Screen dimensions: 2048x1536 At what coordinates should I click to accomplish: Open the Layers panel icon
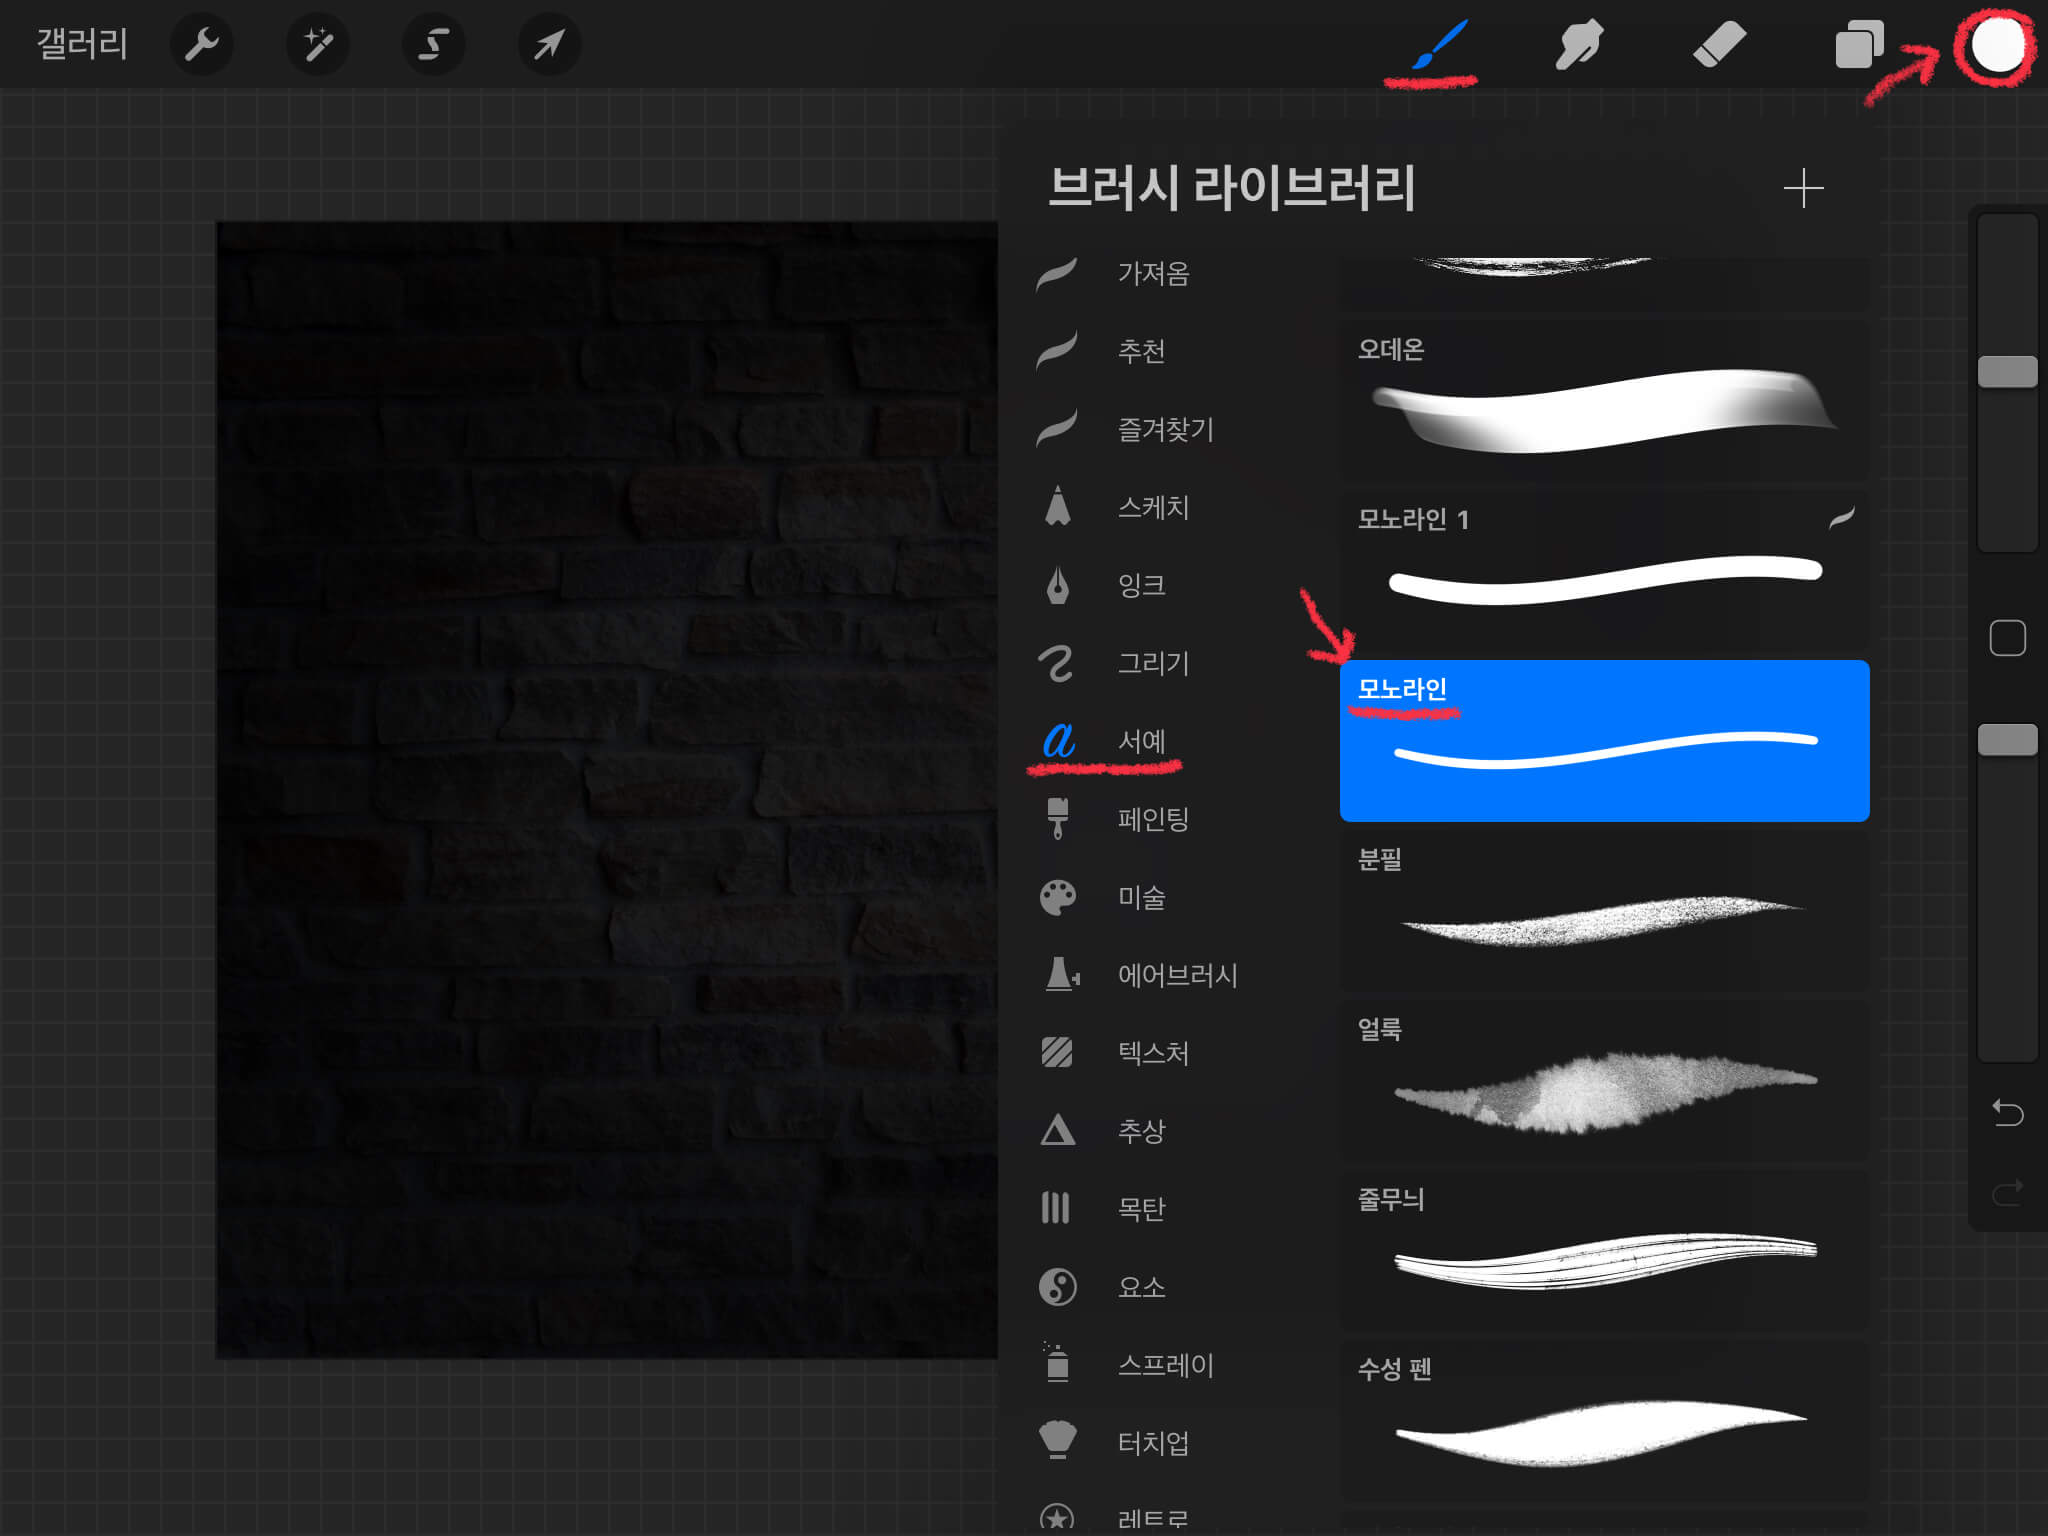pyautogui.click(x=1858, y=44)
